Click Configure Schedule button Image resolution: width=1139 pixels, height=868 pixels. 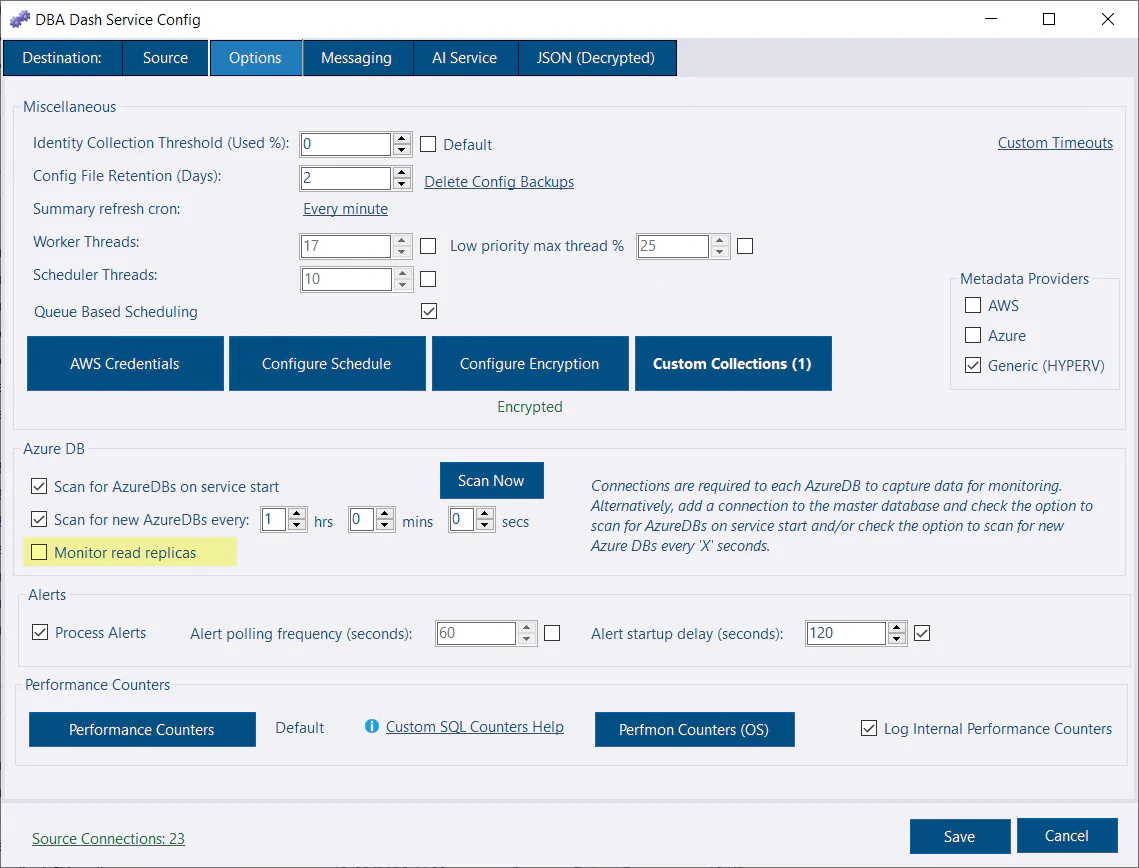click(x=327, y=363)
